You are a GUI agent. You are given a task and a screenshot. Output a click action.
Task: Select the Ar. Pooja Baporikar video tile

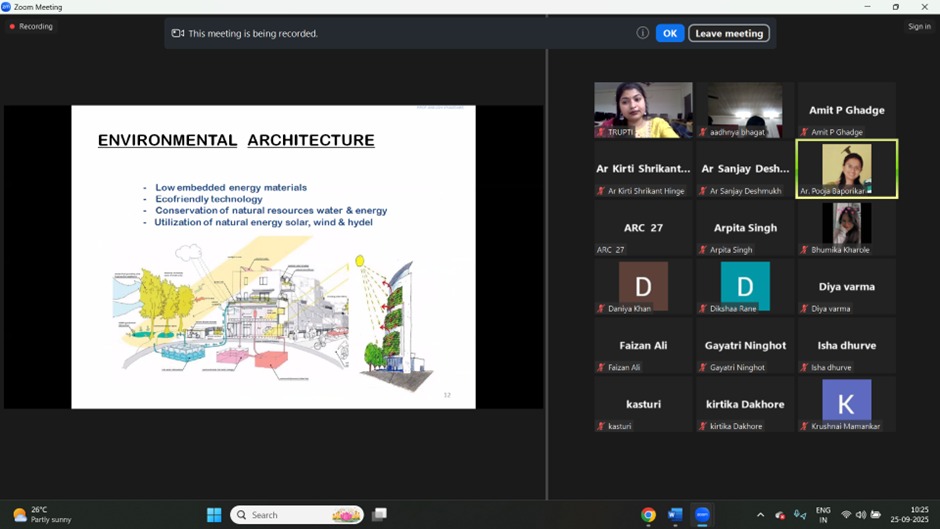click(x=846, y=168)
